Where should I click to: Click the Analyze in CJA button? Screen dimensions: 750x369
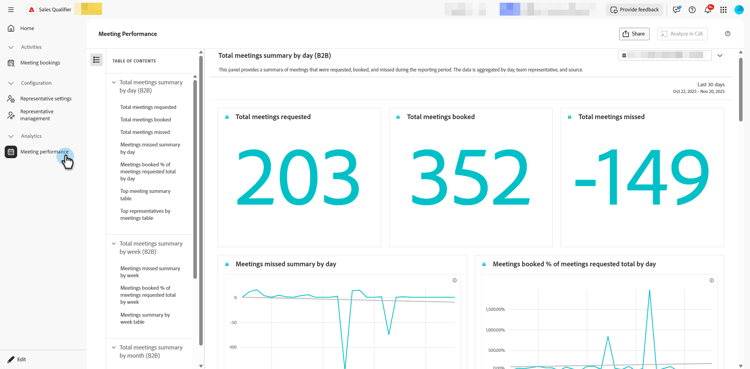pyautogui.click(x=682, y=34)
